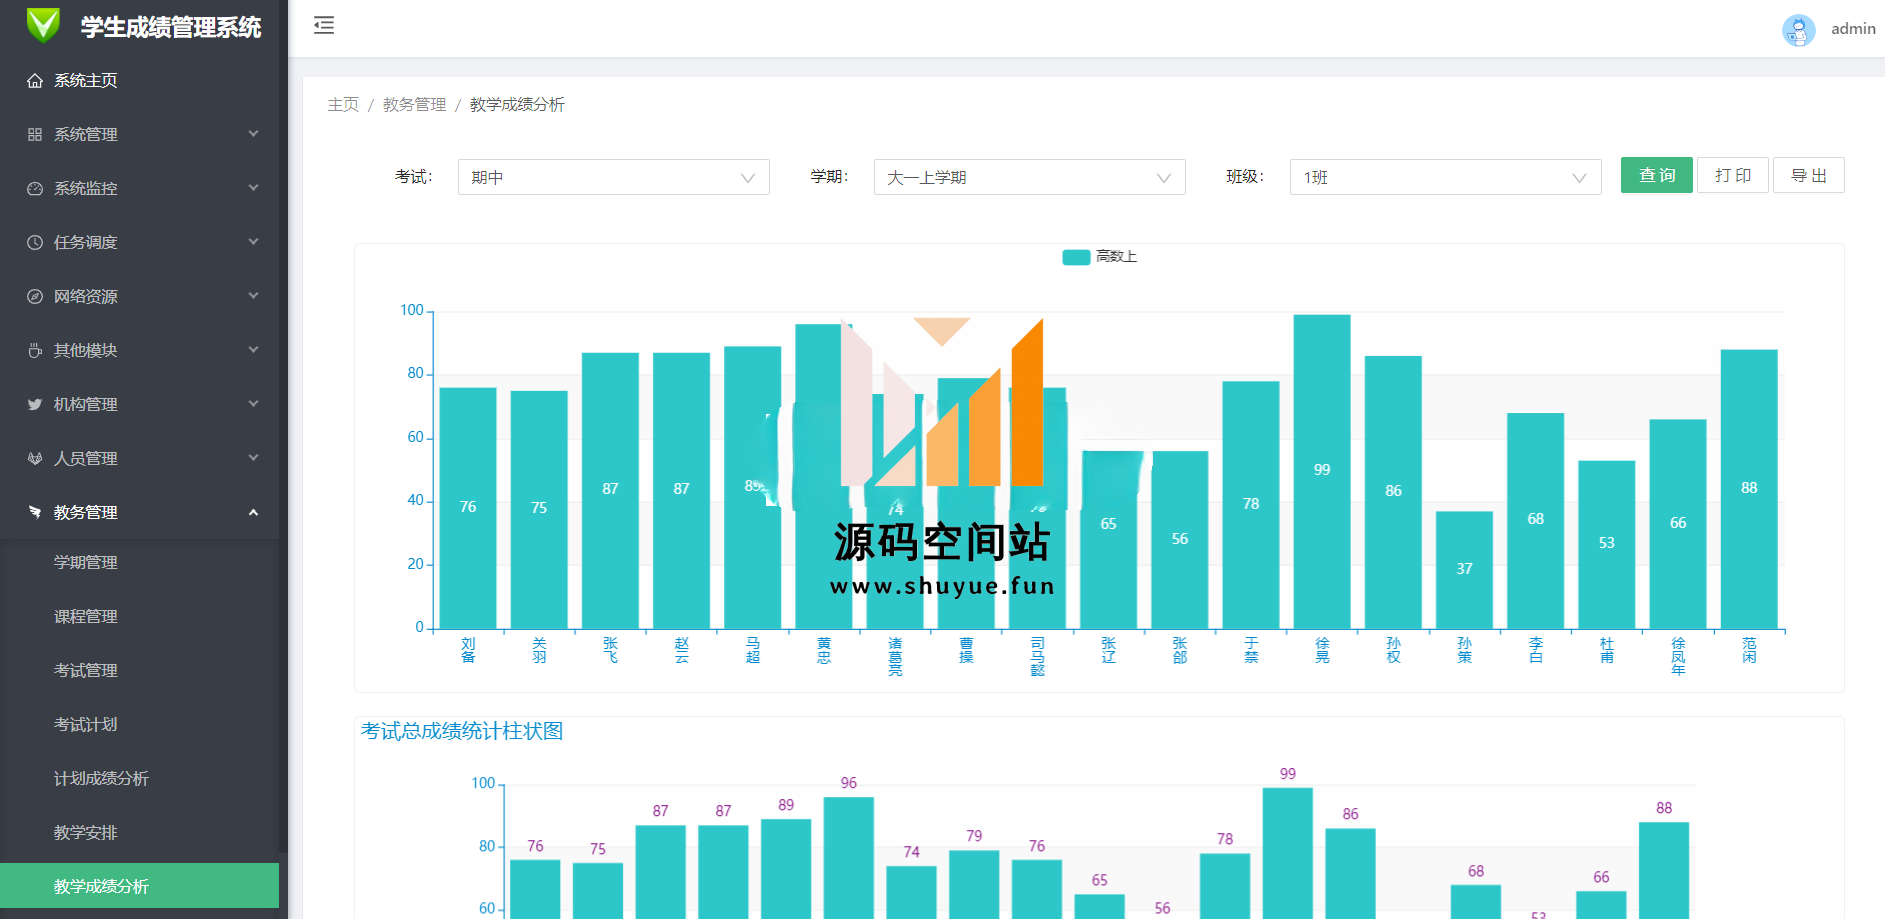The image size is (1885, 919).
Task: Click the 主页 breadcrumb link
Action: tap(343, 104)
